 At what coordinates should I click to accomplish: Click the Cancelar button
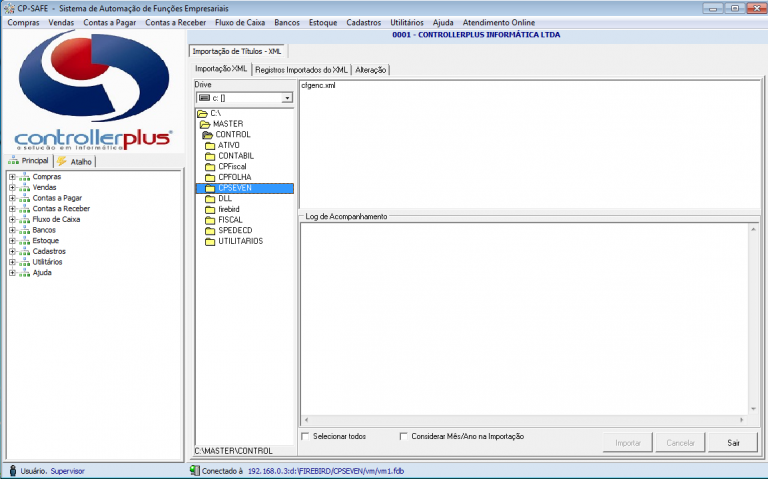pyautogui.click(x=680, y=443)
